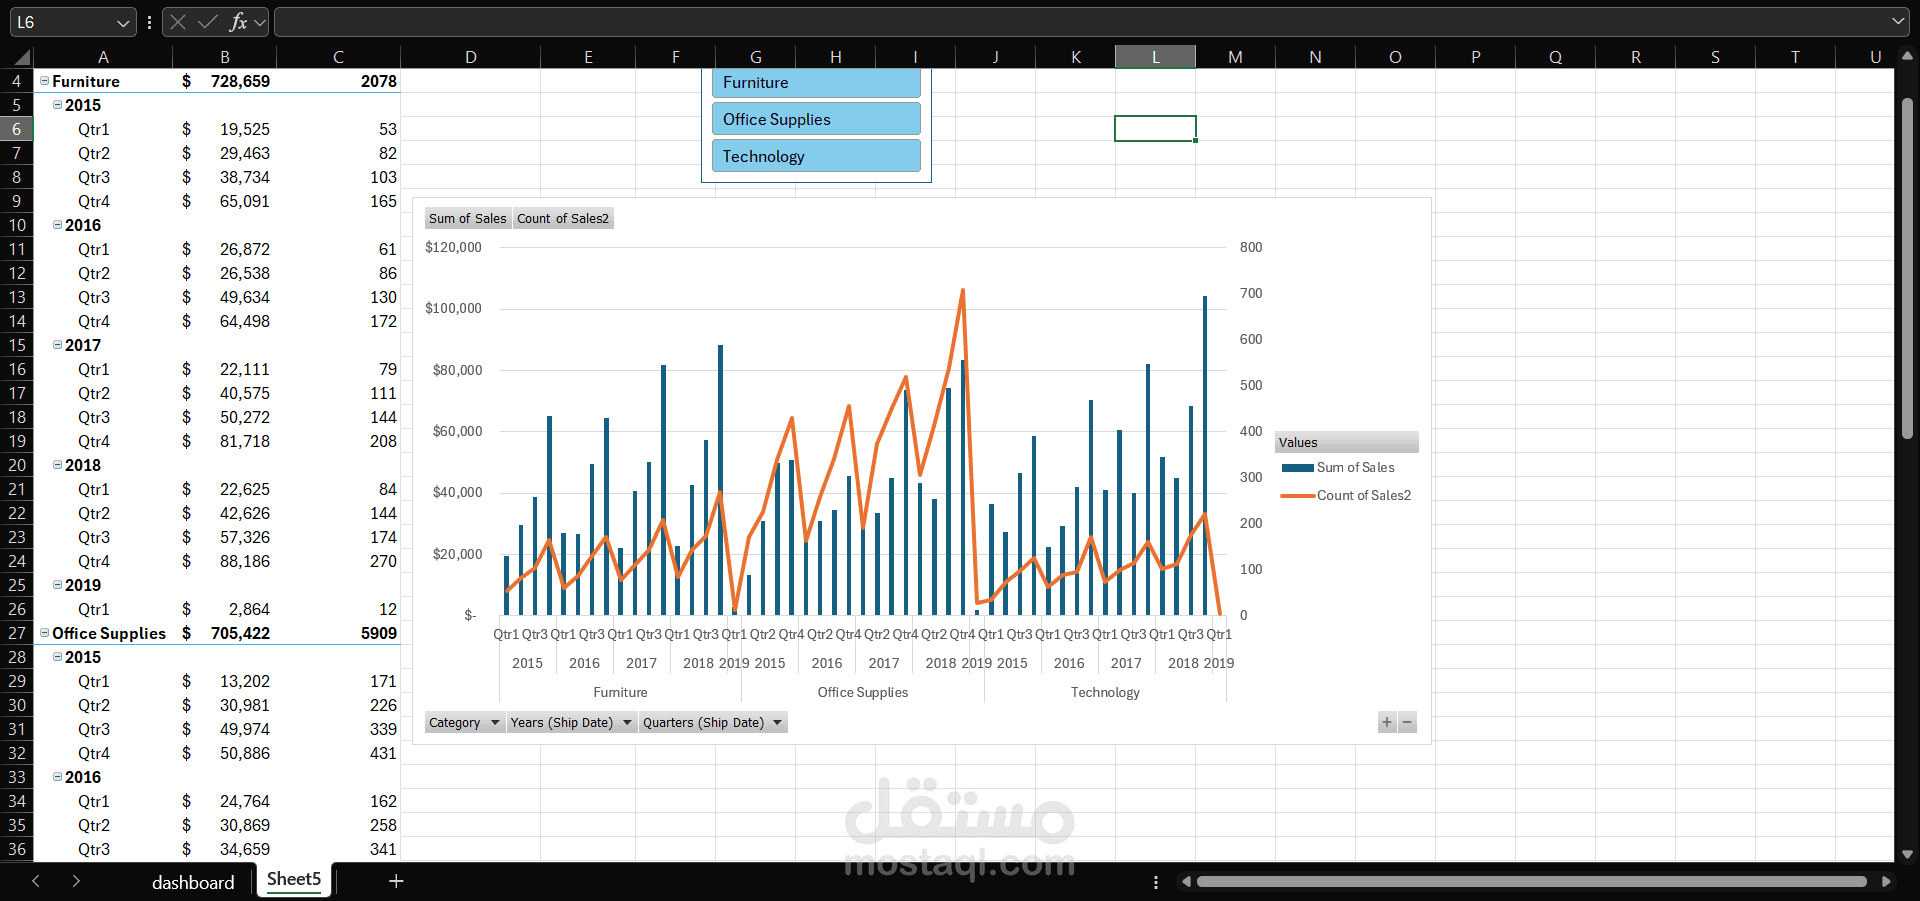Viewport: 1920px width, 901px height.
Task: Click the Count of Sales2 chart field button
Action: [563, 218]
